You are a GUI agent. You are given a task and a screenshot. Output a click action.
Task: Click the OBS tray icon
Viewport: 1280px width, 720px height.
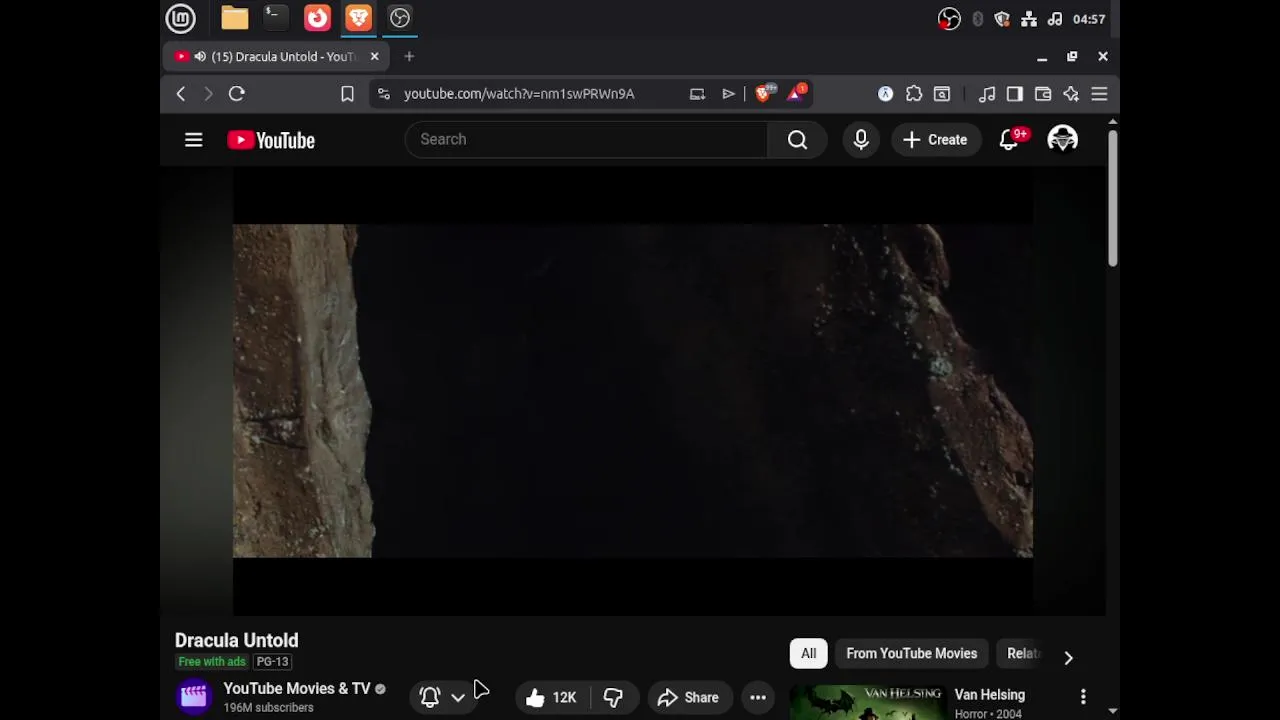point(949,19)
